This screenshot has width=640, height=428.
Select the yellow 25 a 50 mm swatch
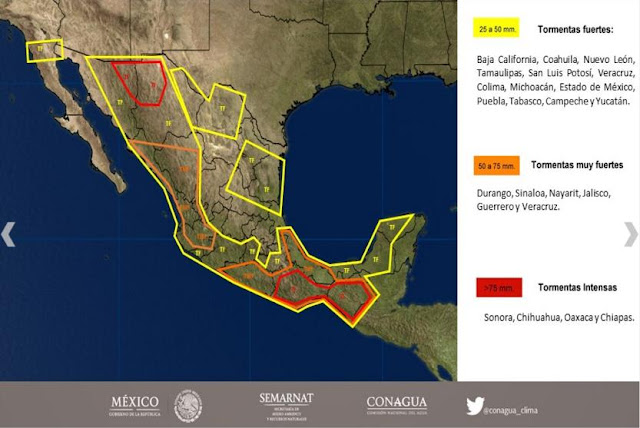496,28
